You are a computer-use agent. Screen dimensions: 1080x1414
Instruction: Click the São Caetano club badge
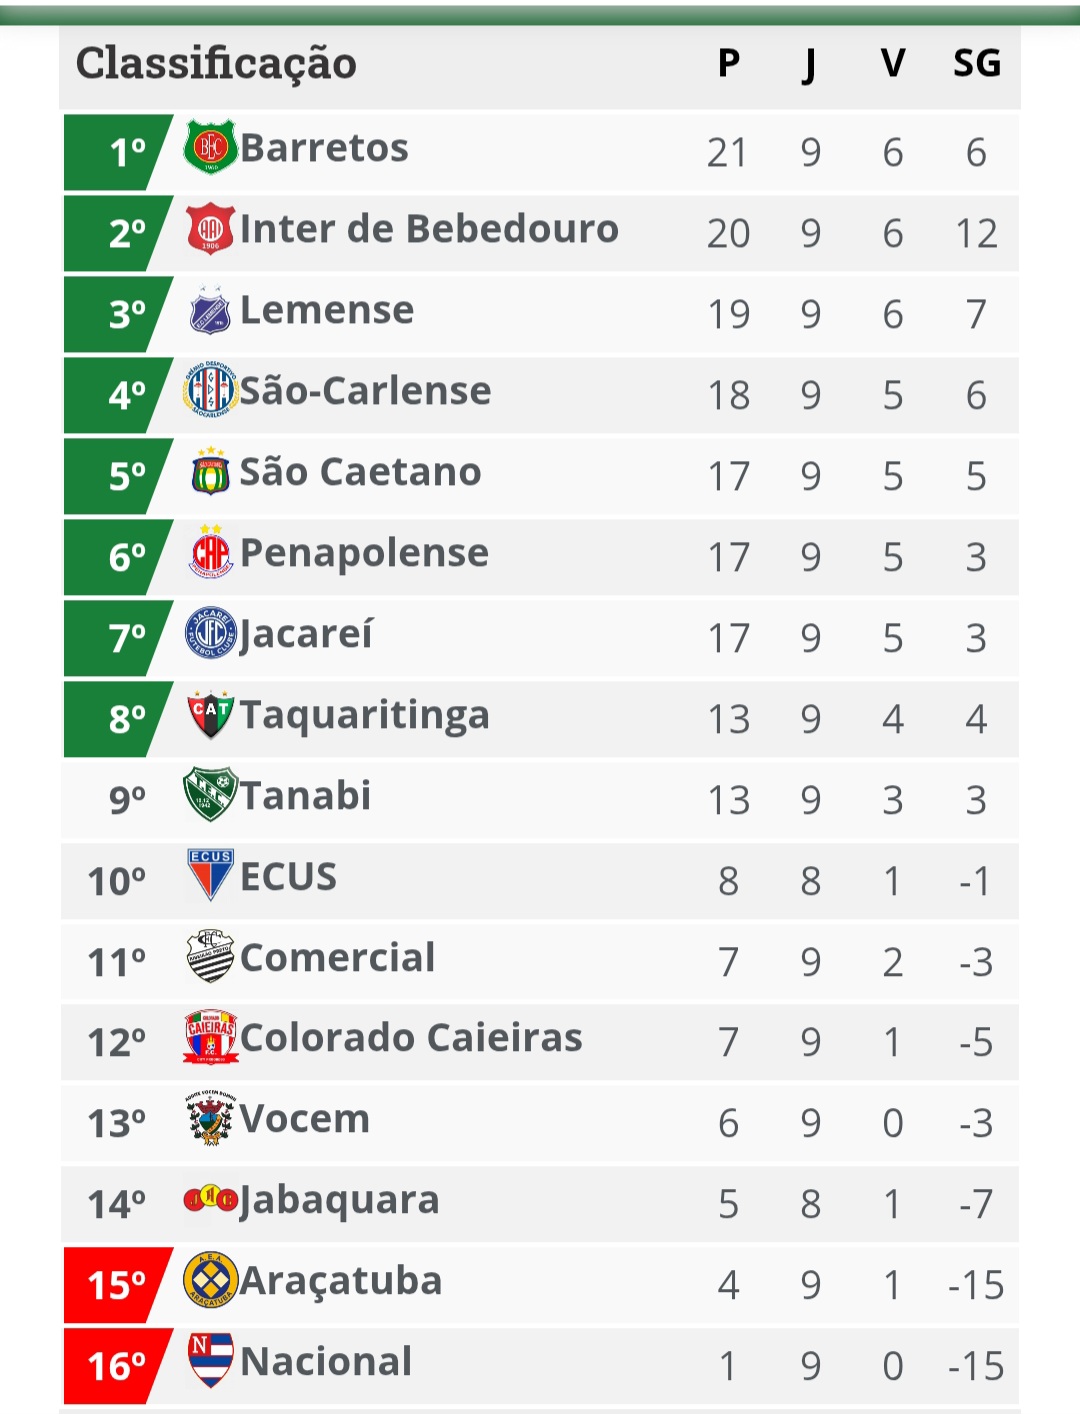pos(210,472)
